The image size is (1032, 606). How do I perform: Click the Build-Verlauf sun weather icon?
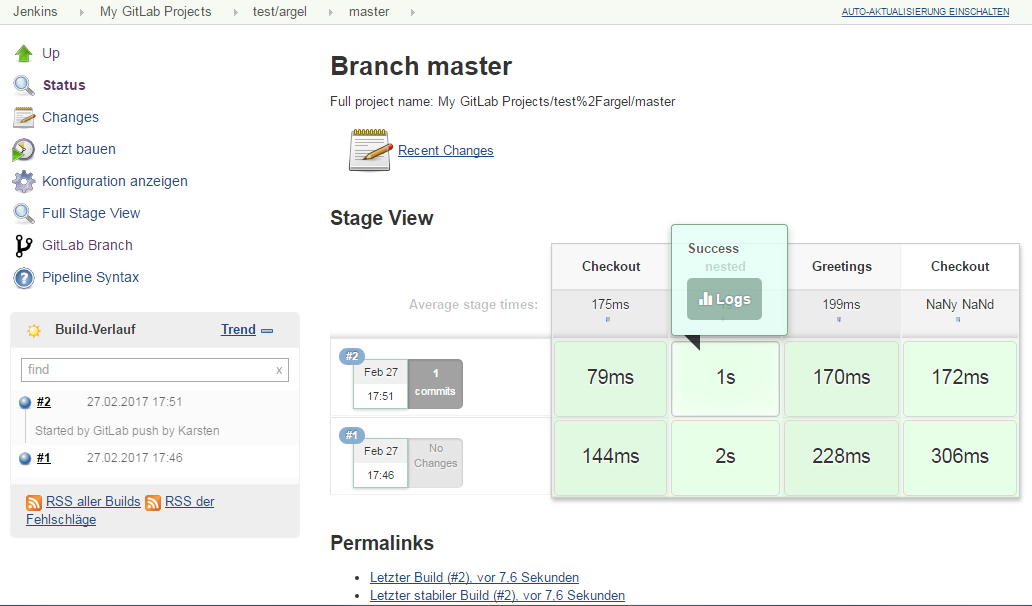tap(34, 330)
